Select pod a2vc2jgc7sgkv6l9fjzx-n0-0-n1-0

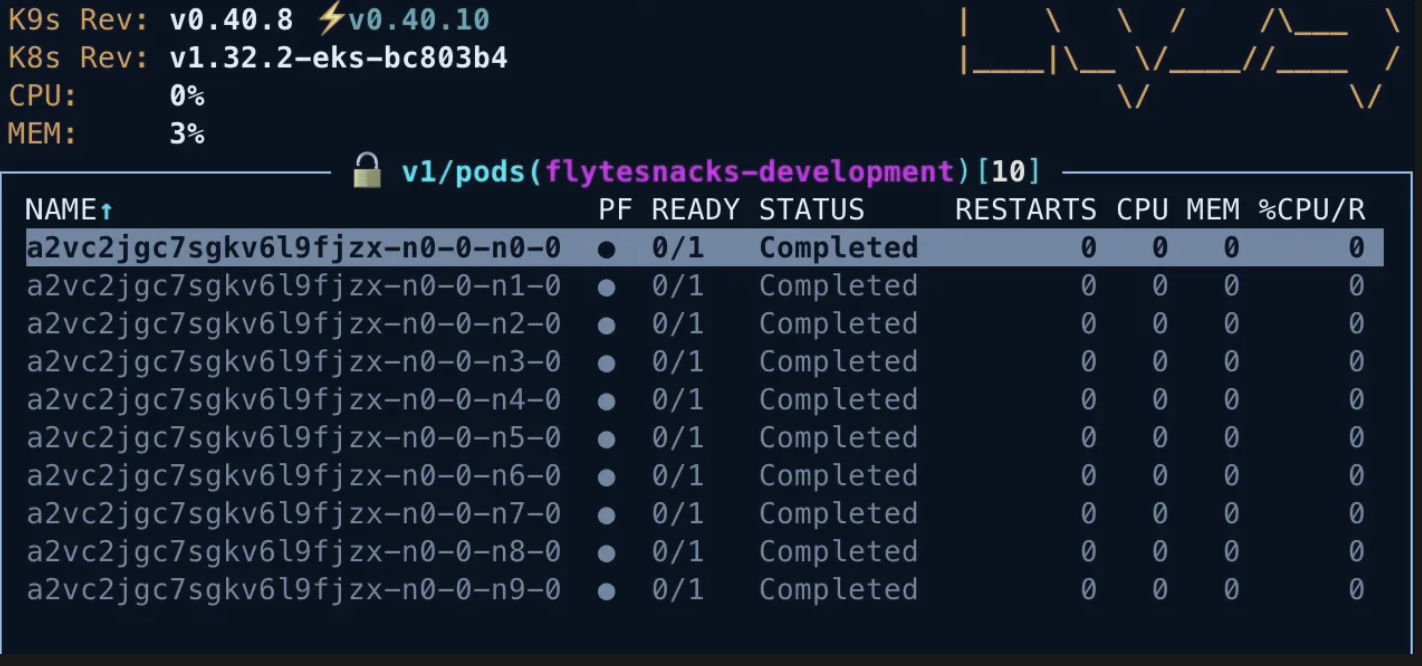(x=704, y=286)
